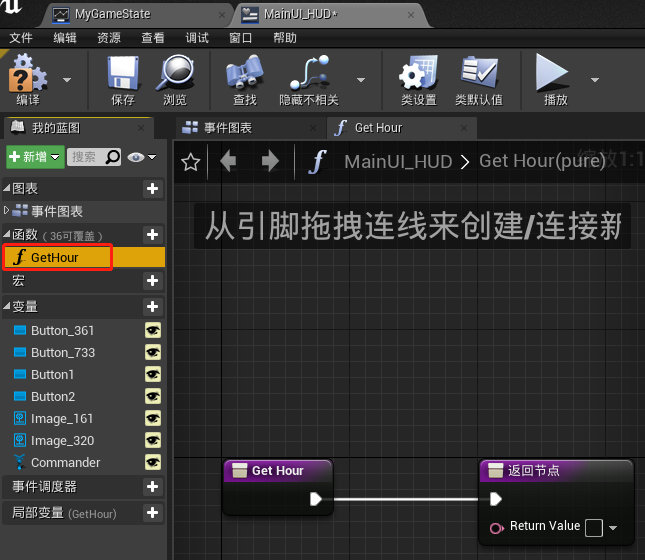
Task: Click the green 新增 add button
Action: pyautogui.click(x=35, y=157)
